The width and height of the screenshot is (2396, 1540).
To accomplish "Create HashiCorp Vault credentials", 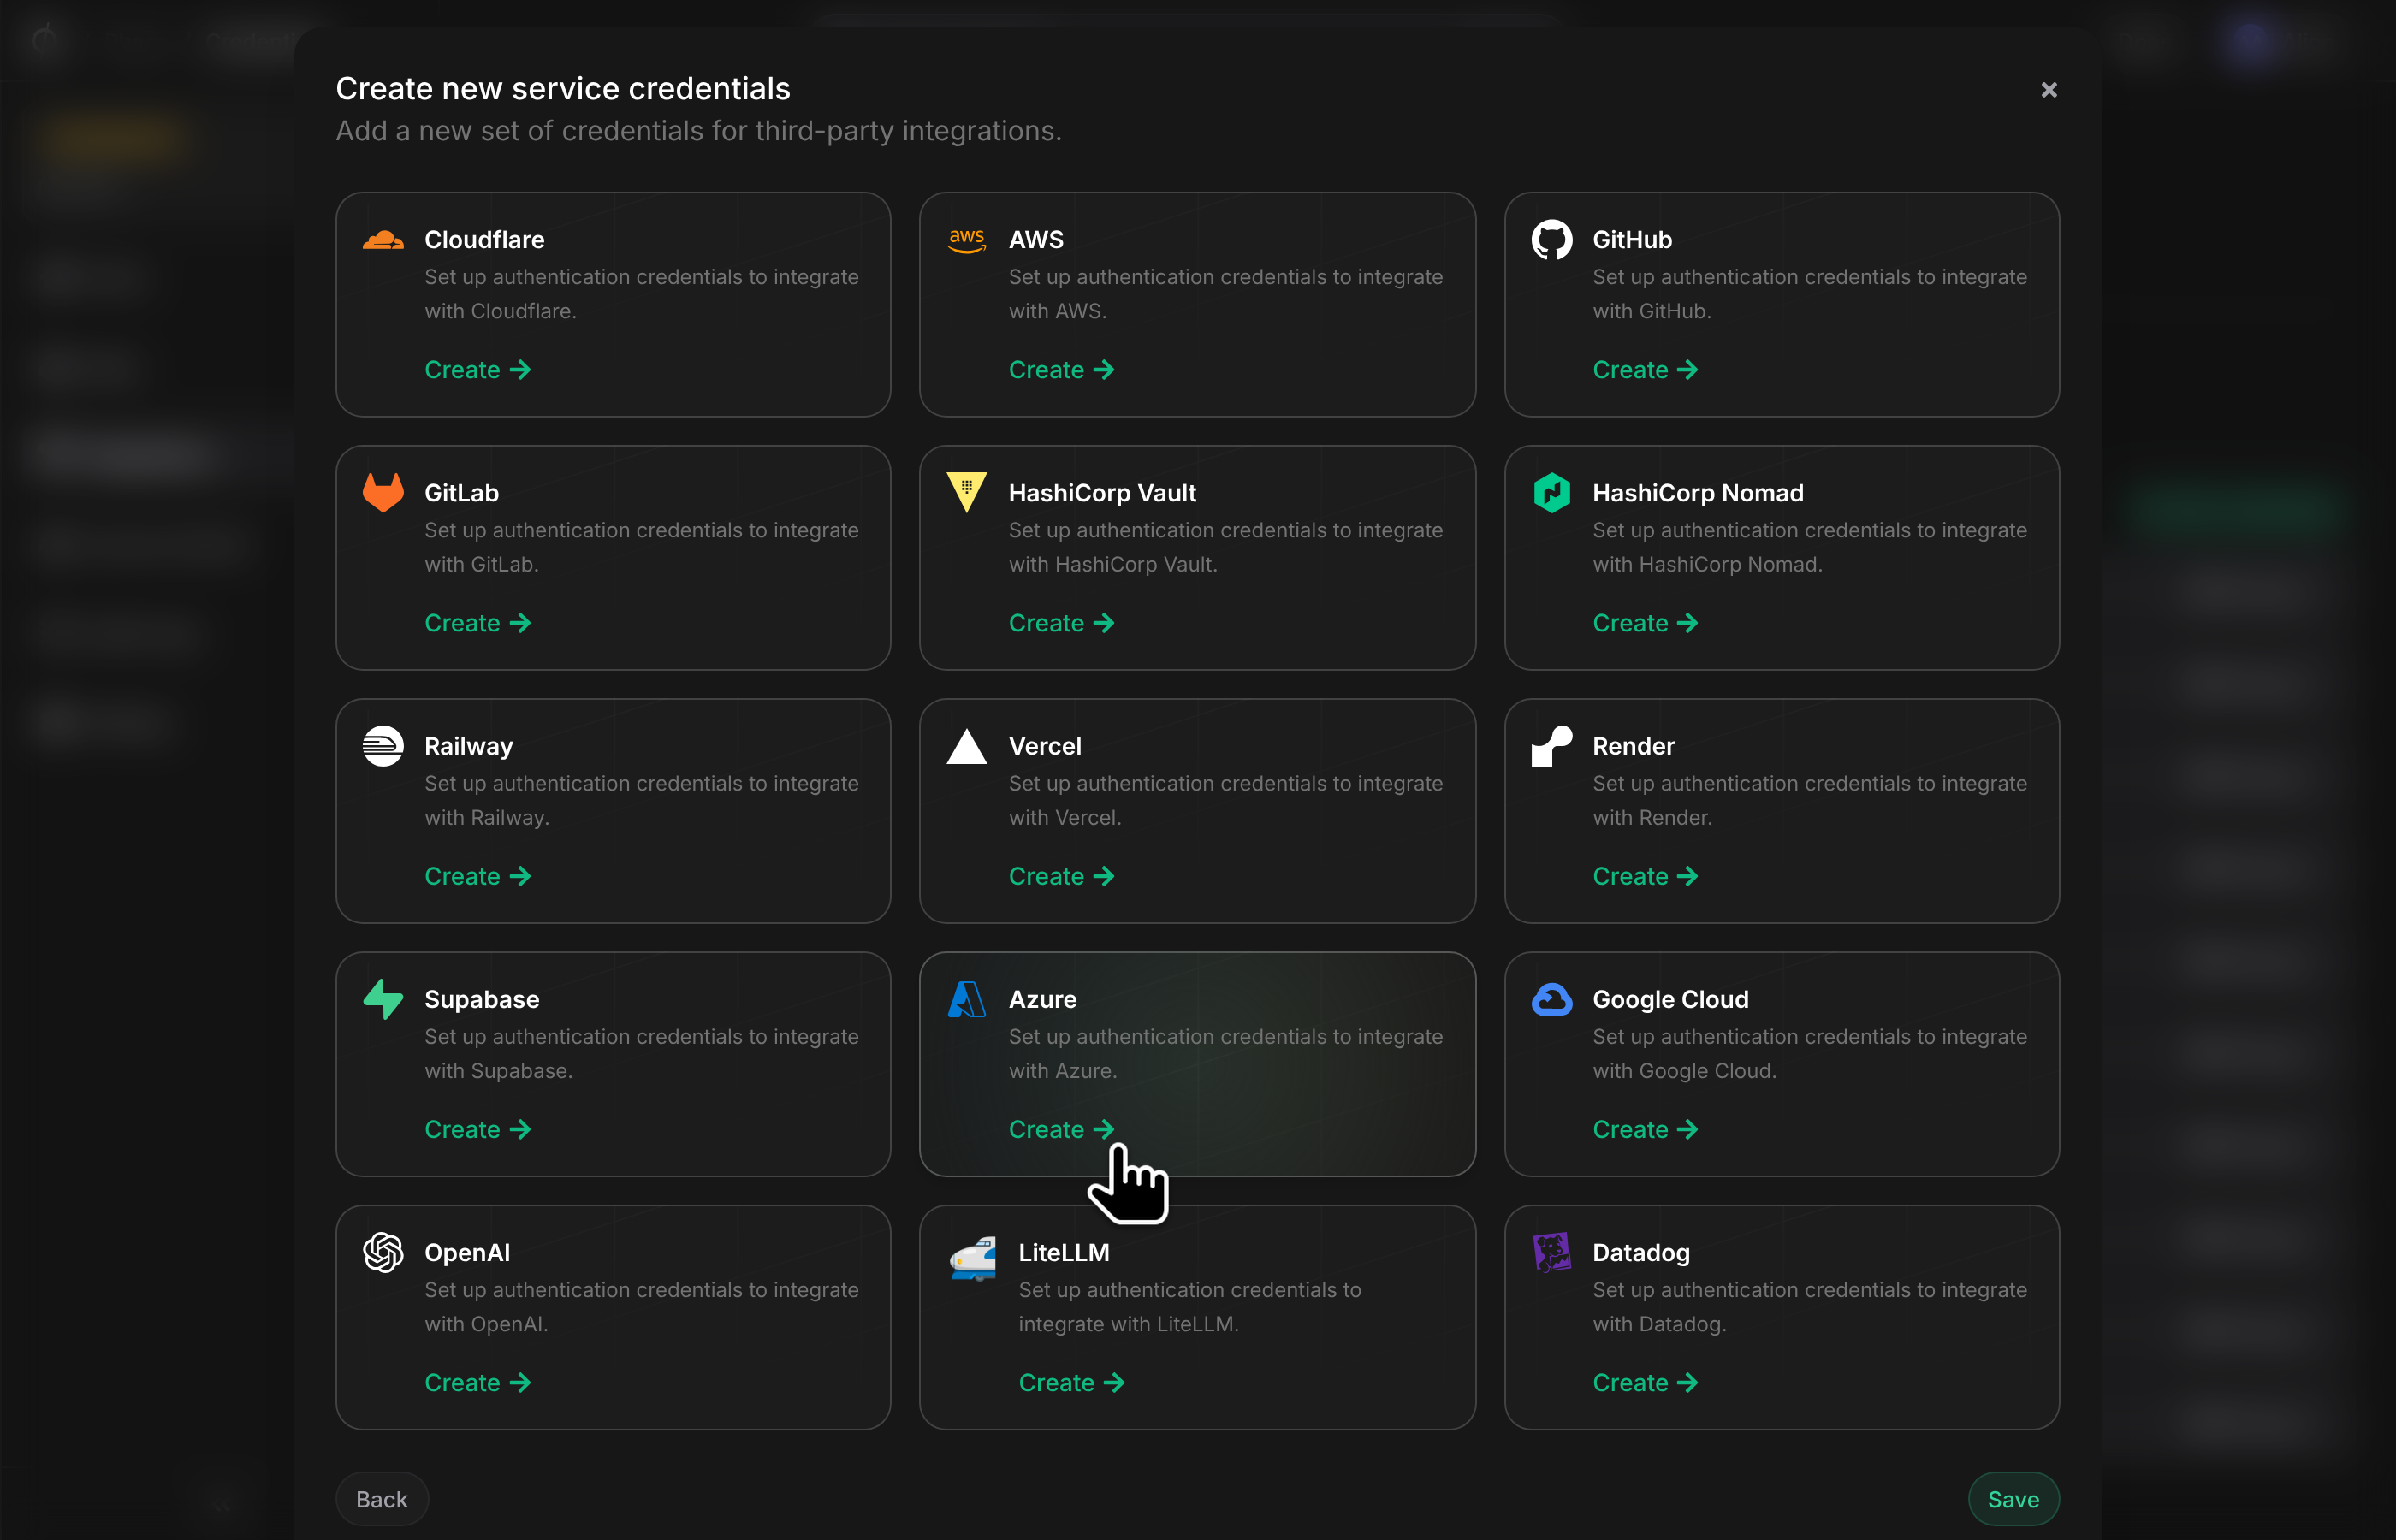I will pyautogui.click(x=1061, y=623).
